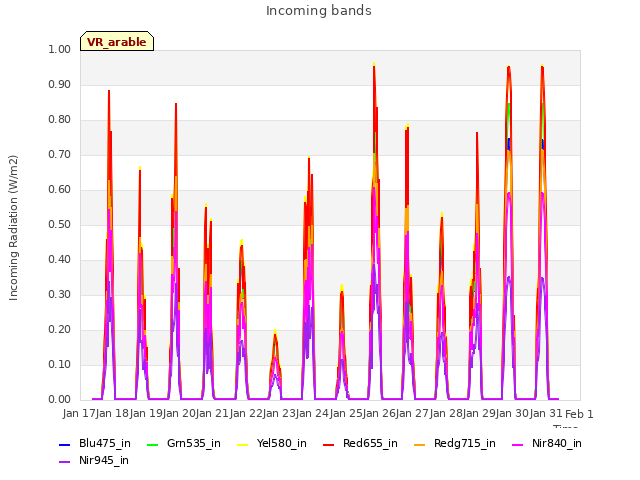
Task: Click the Jan 30 x-axis date label
Action: (x=512, y=413)
